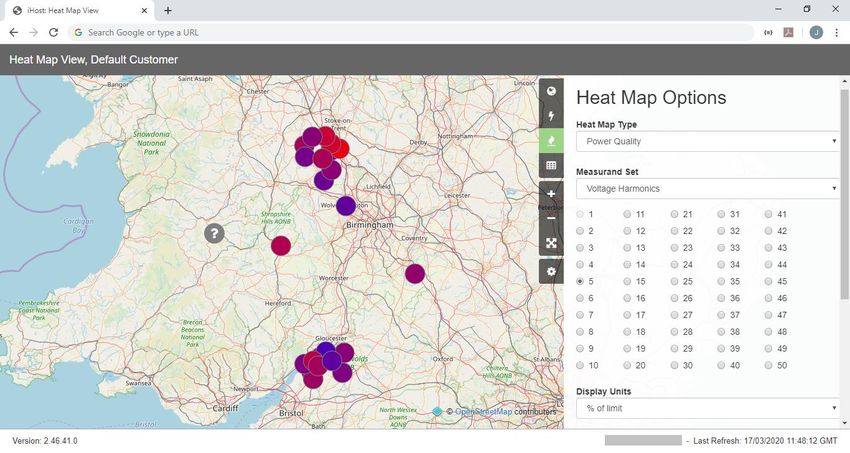
Task: Click the crimson marker near Shropshire Hills
Action: [281, 245]
